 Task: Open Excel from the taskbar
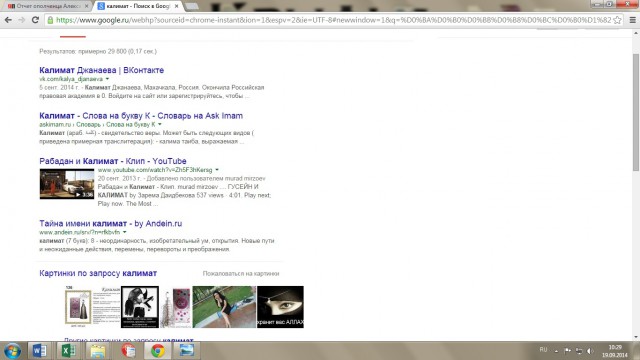69,351
